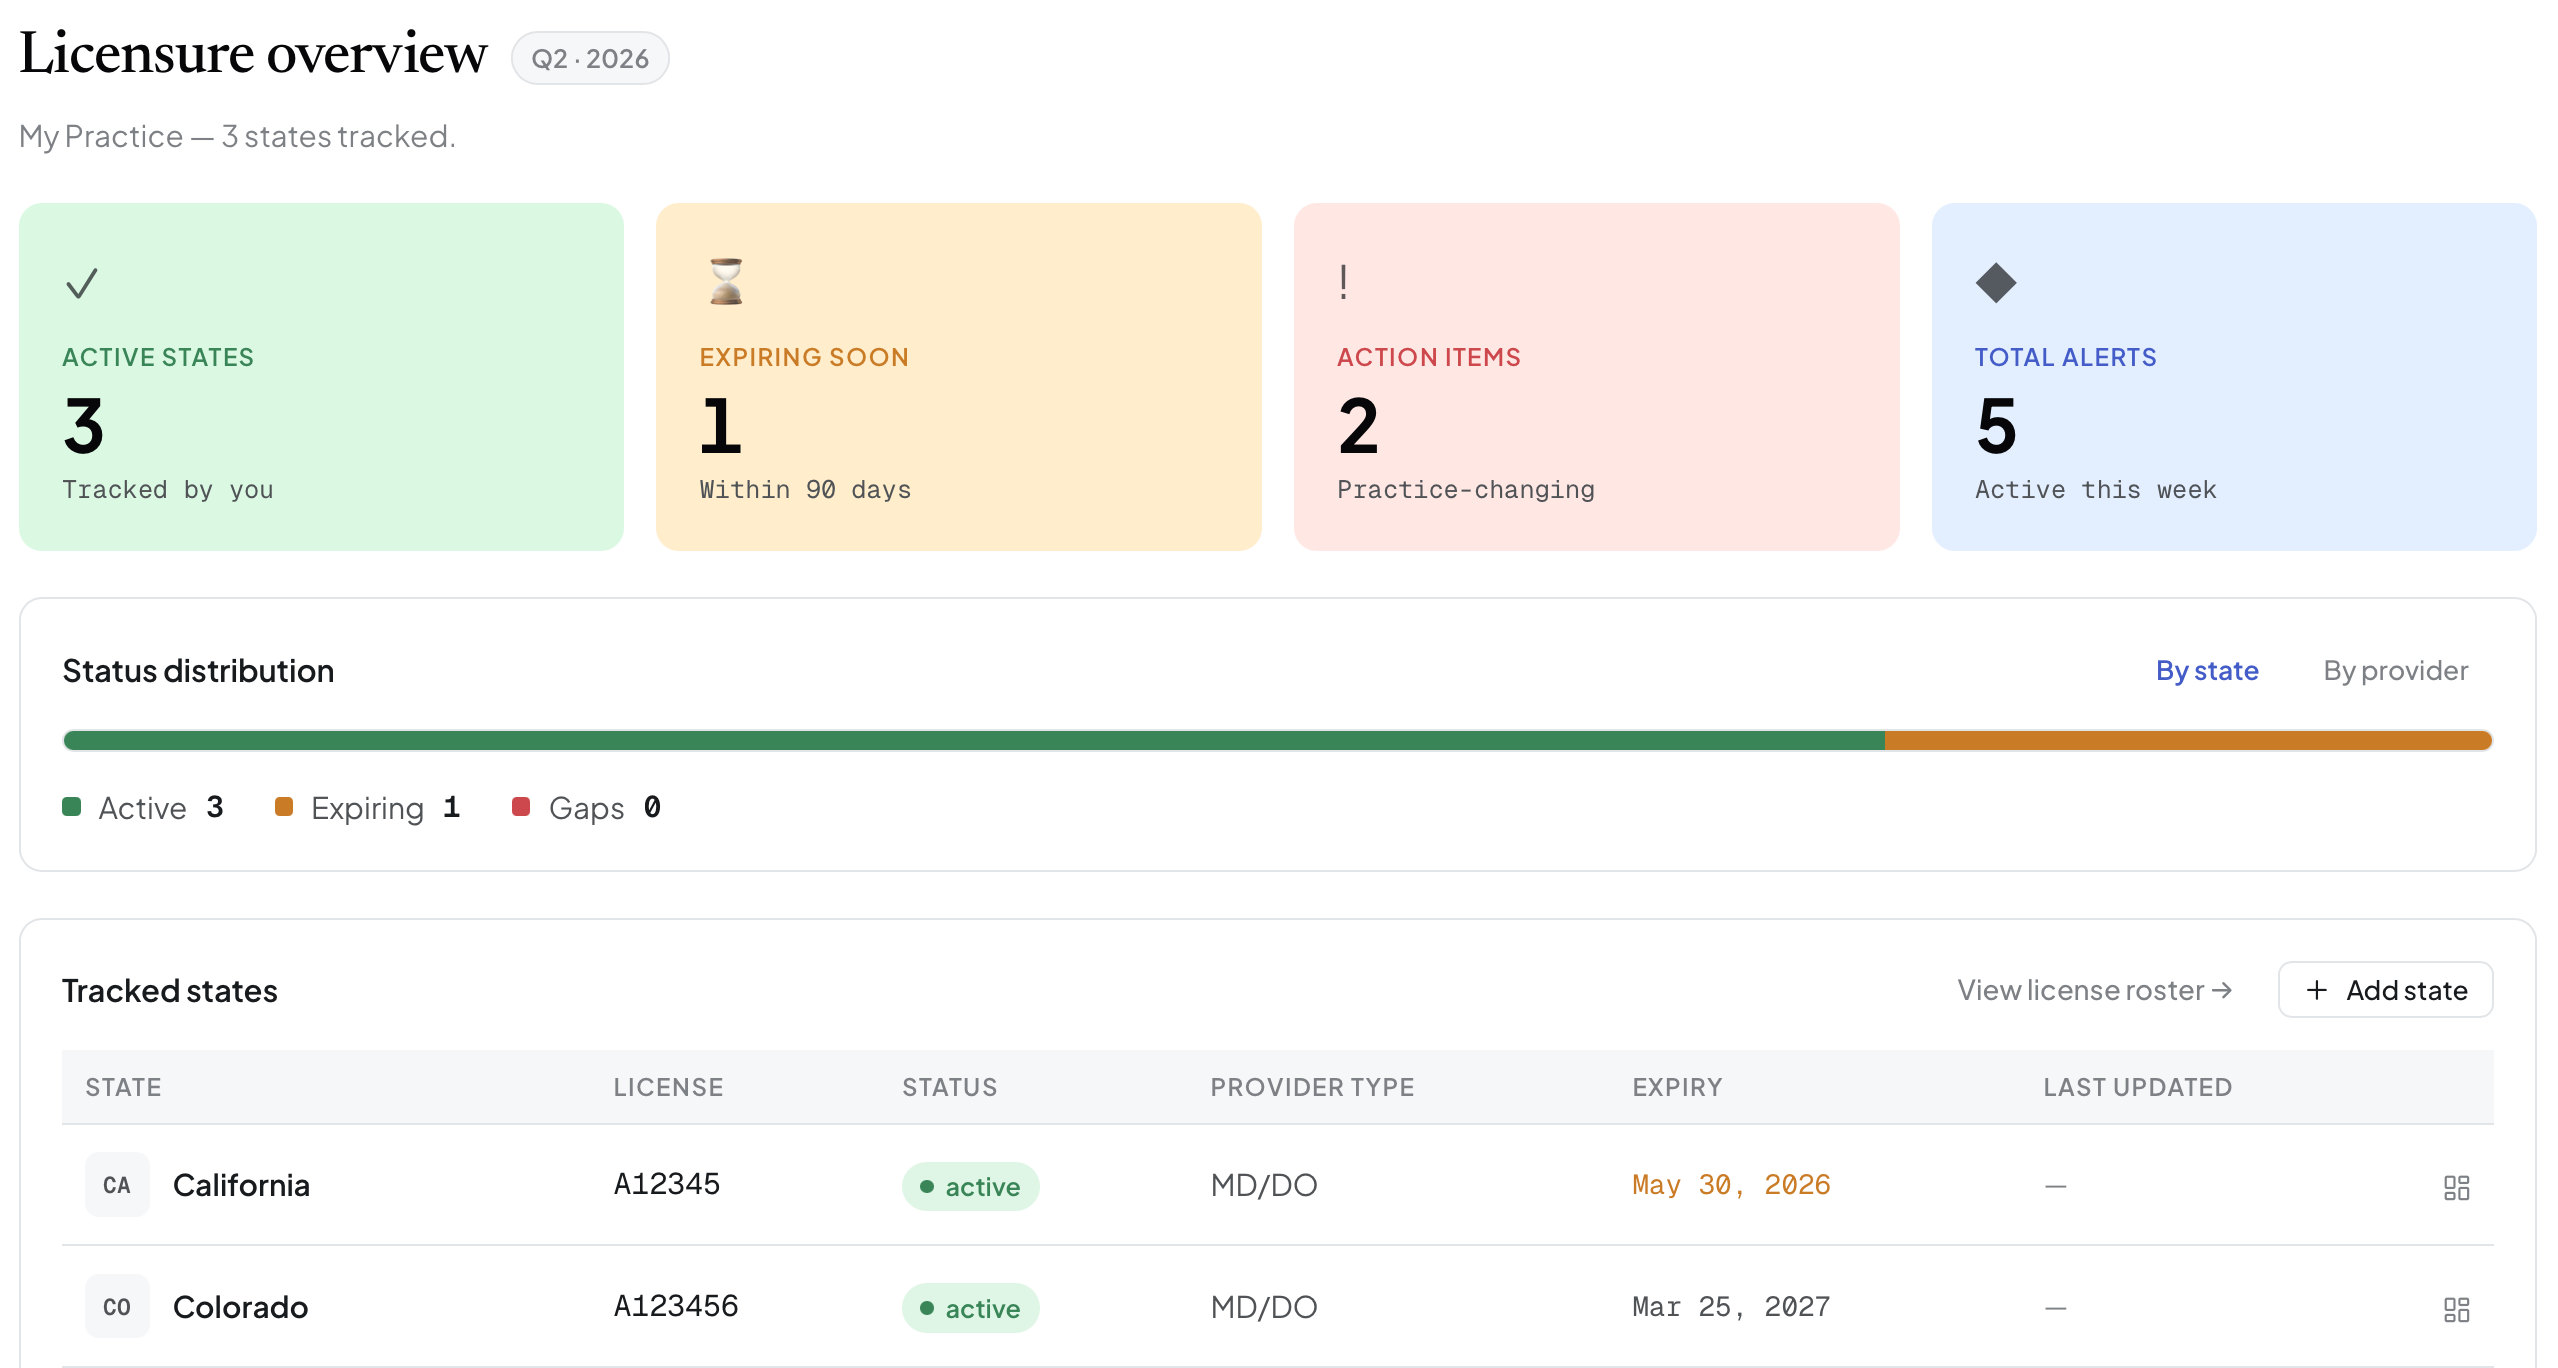Screen dimensions: 2558x1368
Task: Click the CA state badge
Action: (x=117, y=1185)
